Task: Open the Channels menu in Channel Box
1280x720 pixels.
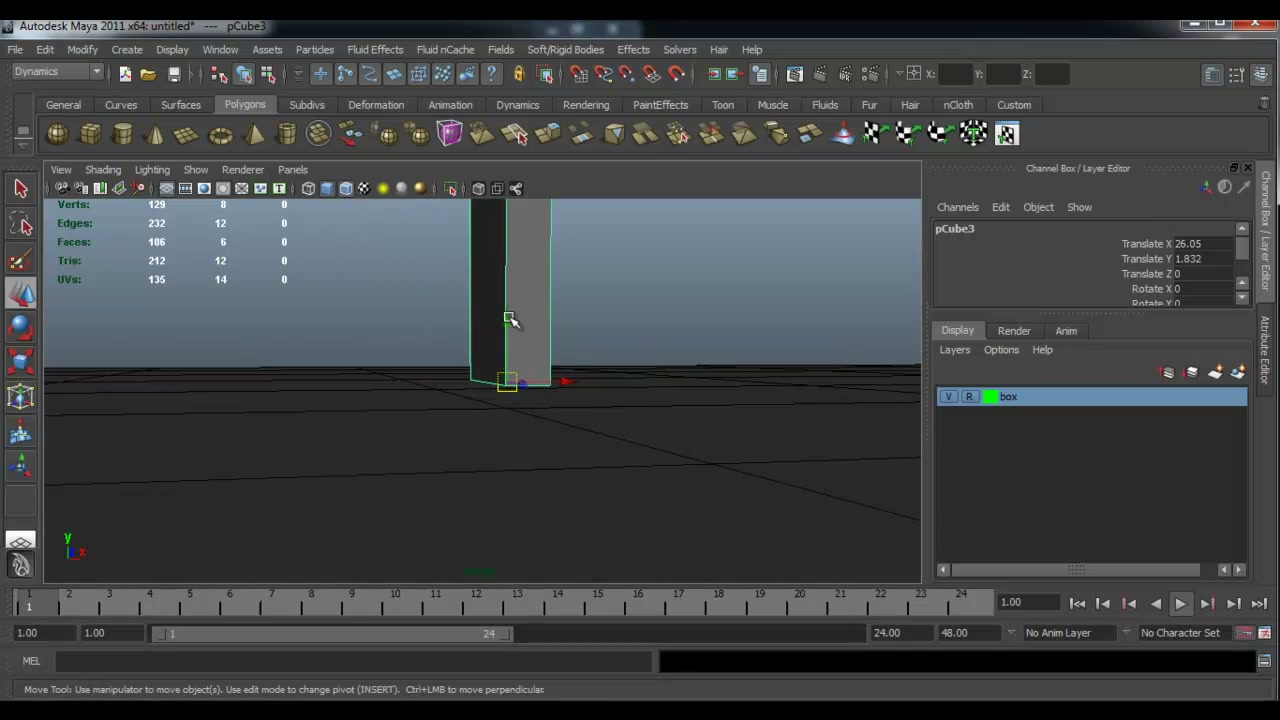Action: (x=958, y=207)
